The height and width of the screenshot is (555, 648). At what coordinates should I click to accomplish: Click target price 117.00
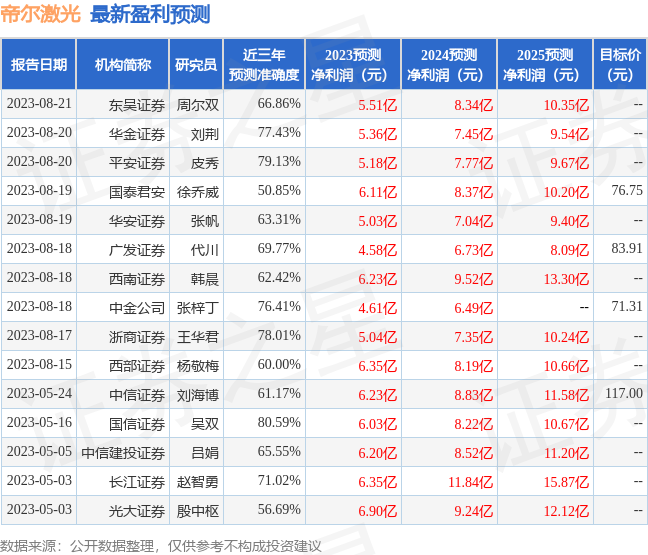[x=624, y=393]
